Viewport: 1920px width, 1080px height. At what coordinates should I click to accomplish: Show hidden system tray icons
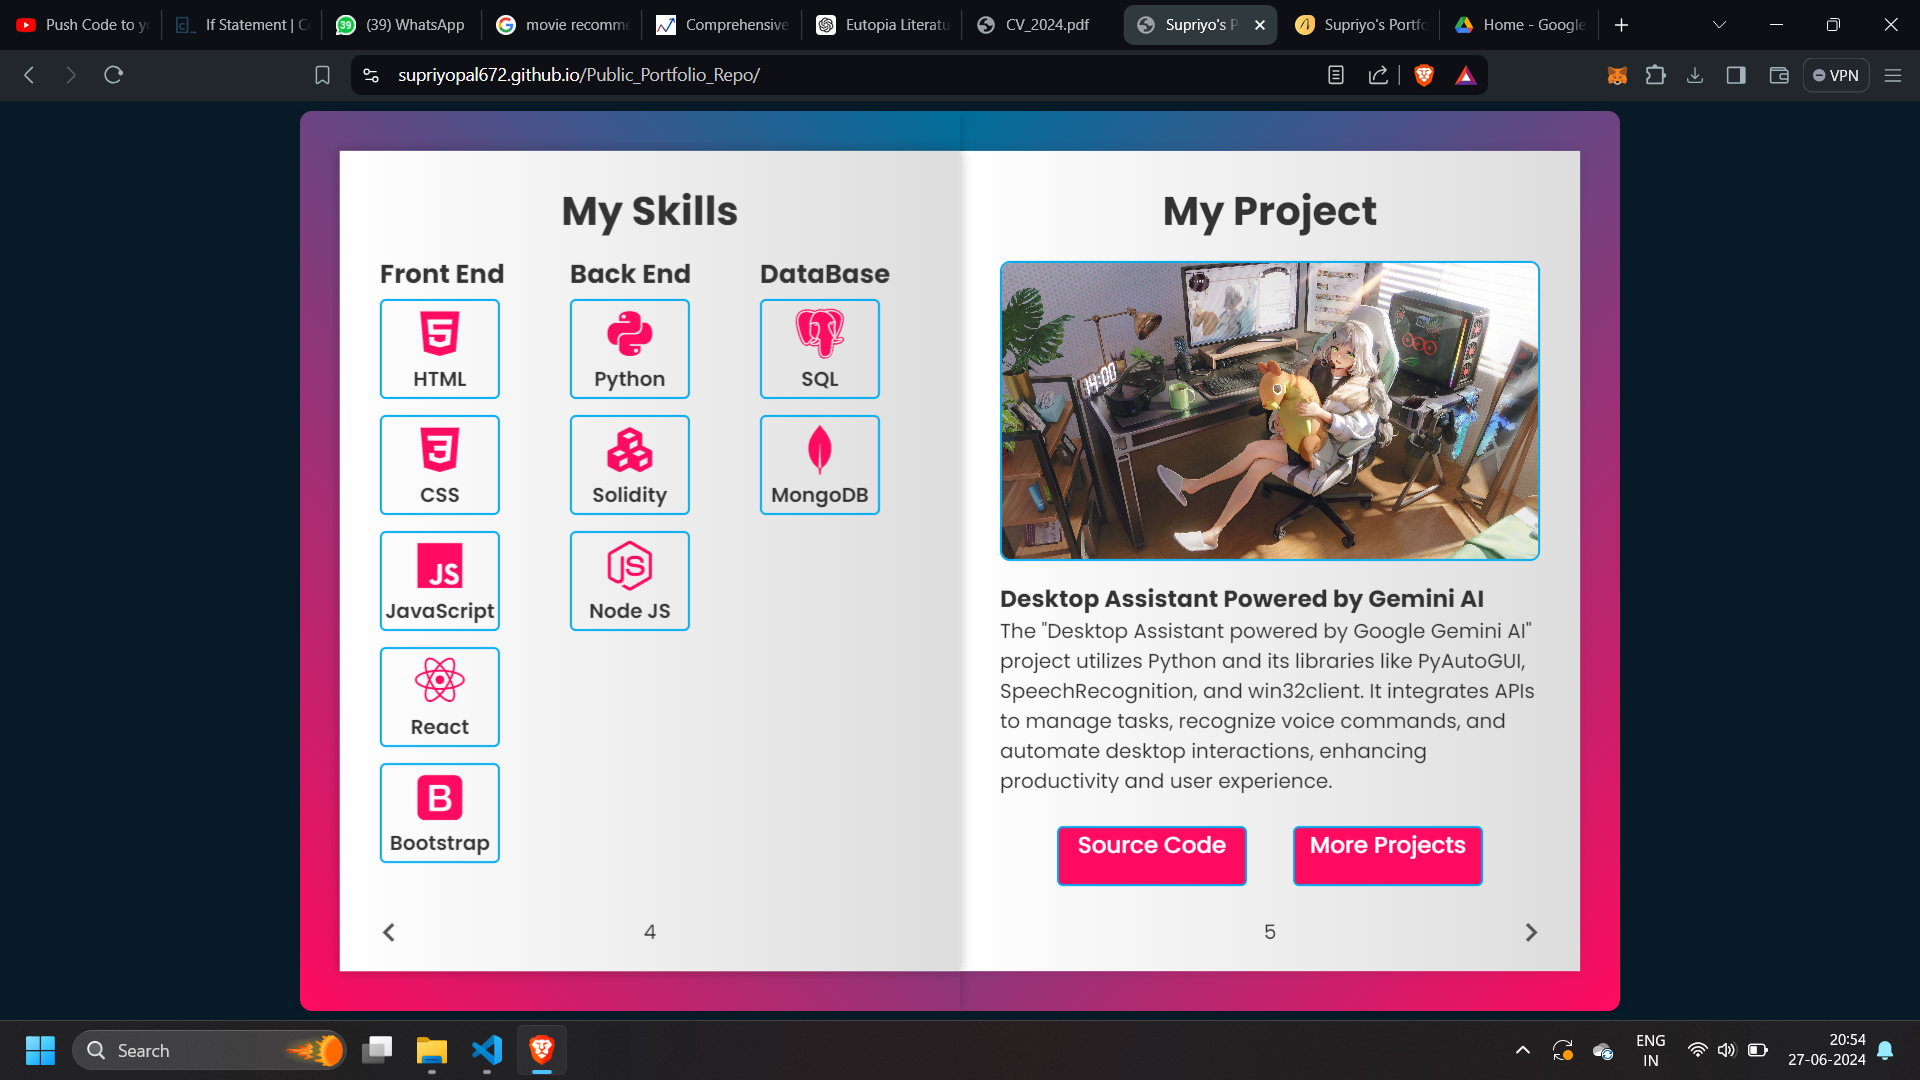tap(1522, 1050)
